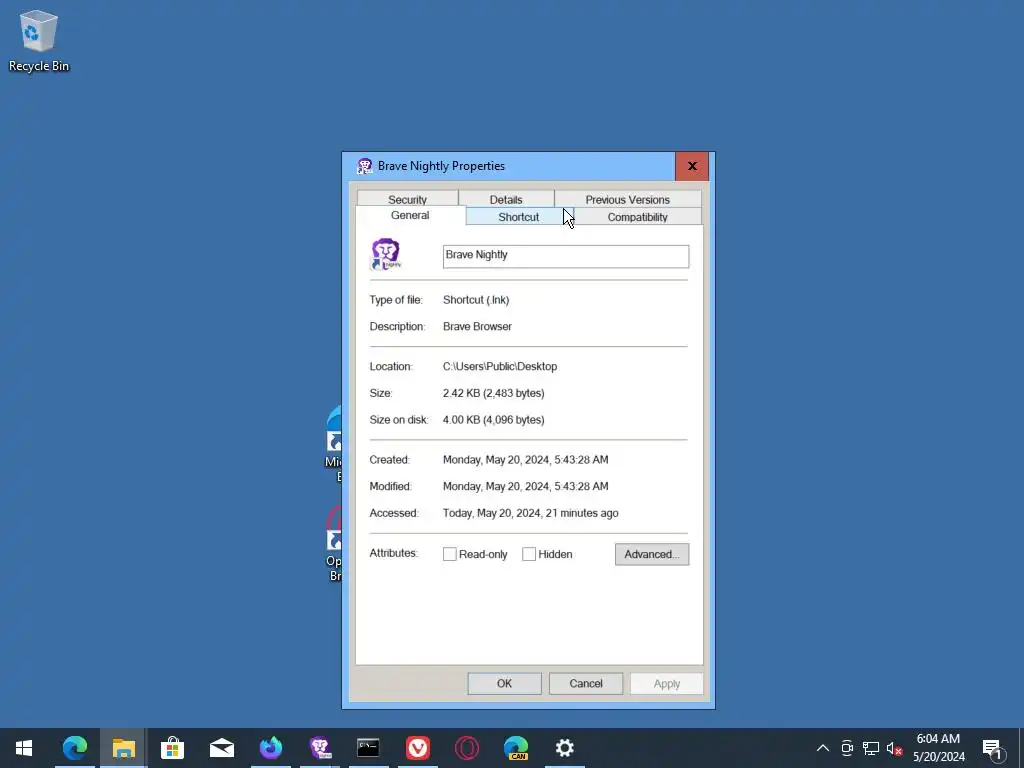Click the 'Shortcut (.lnk)' file type text
Screen dimensions: 1024x768
tap(476, 300)
